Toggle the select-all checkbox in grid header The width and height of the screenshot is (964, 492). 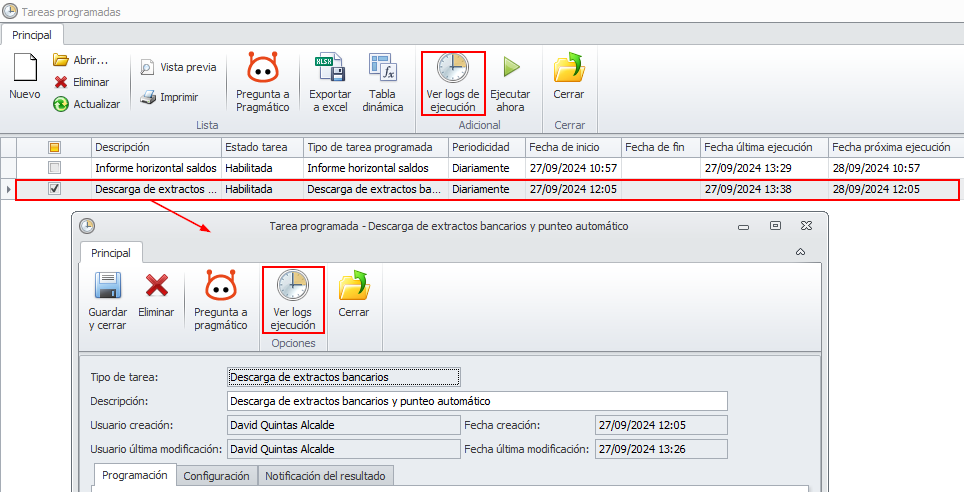pos(54,147)
